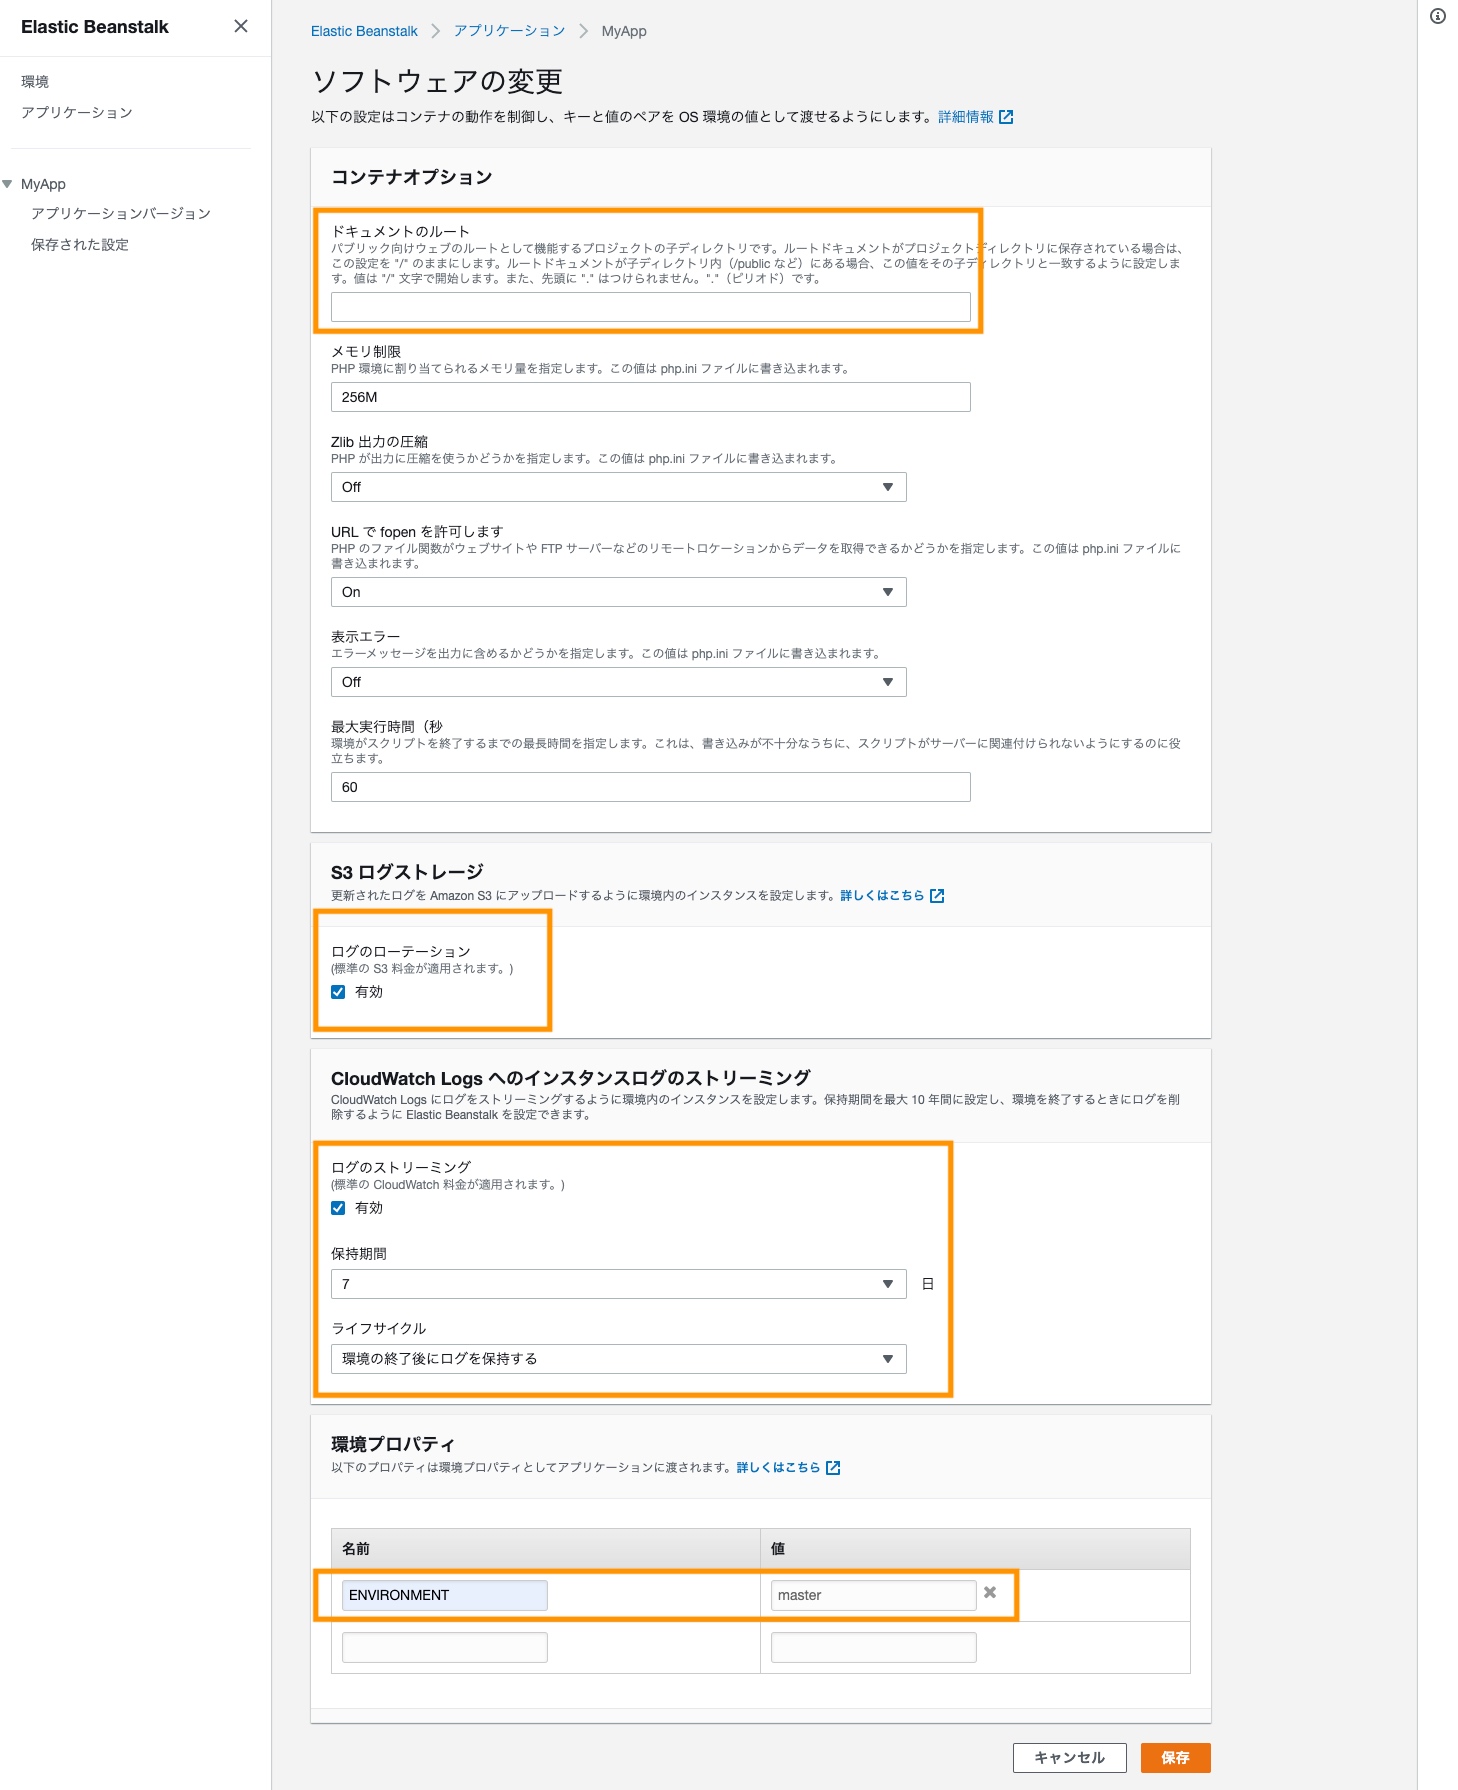Open アプリケーションバージョン in sidebar
Image resolution: width=1458 pixels, height=1790 pixels.
[x=121, y=214]
